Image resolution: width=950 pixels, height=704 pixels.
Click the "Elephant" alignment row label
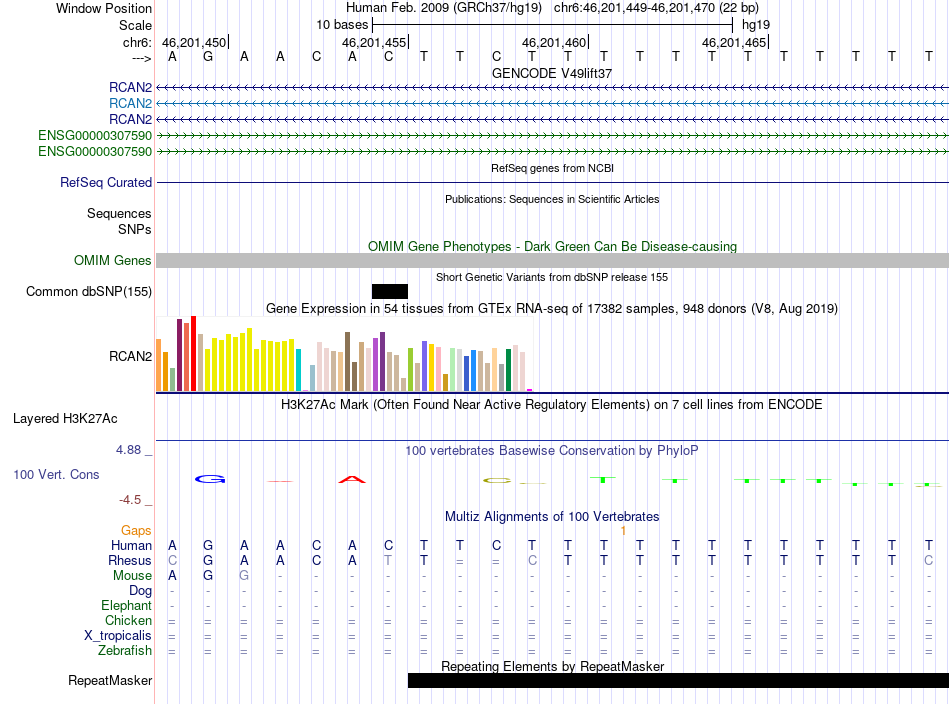point(127,605)
